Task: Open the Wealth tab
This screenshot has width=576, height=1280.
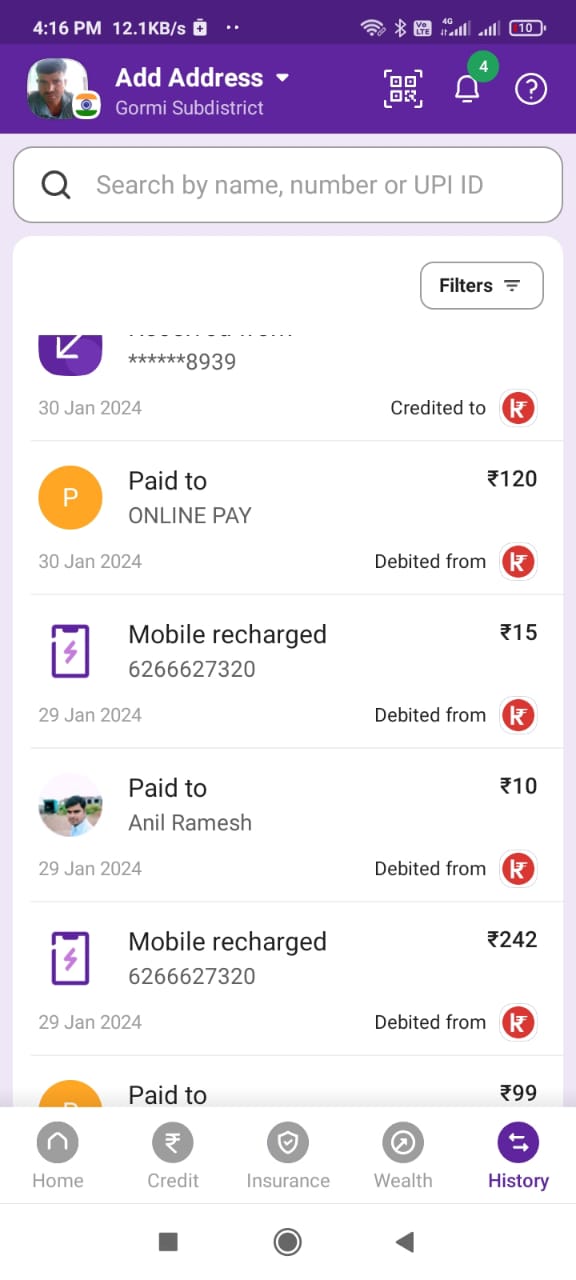Action: coord(403,1156)
